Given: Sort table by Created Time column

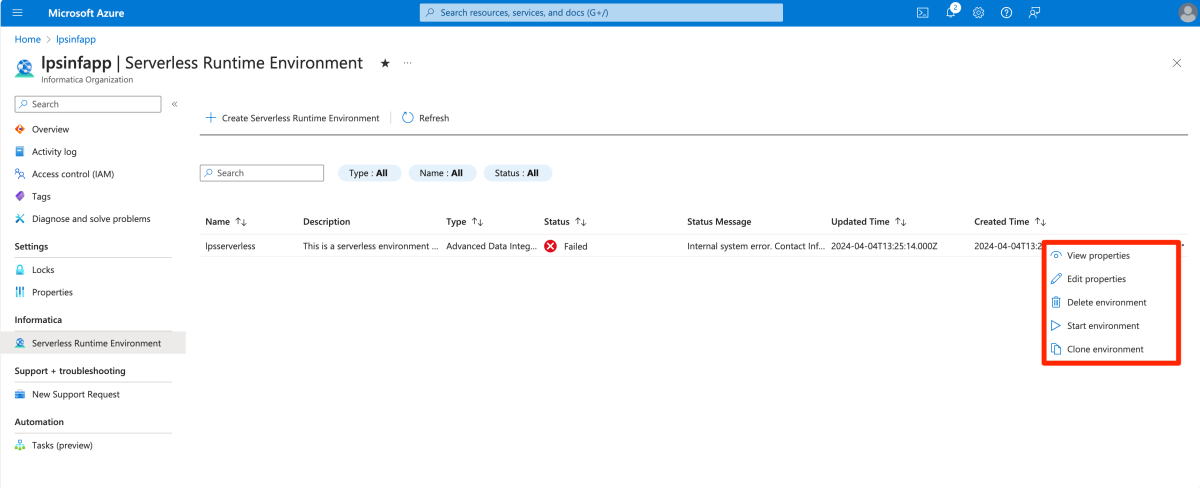Looking at the screenshot, I should [1010, 222].
